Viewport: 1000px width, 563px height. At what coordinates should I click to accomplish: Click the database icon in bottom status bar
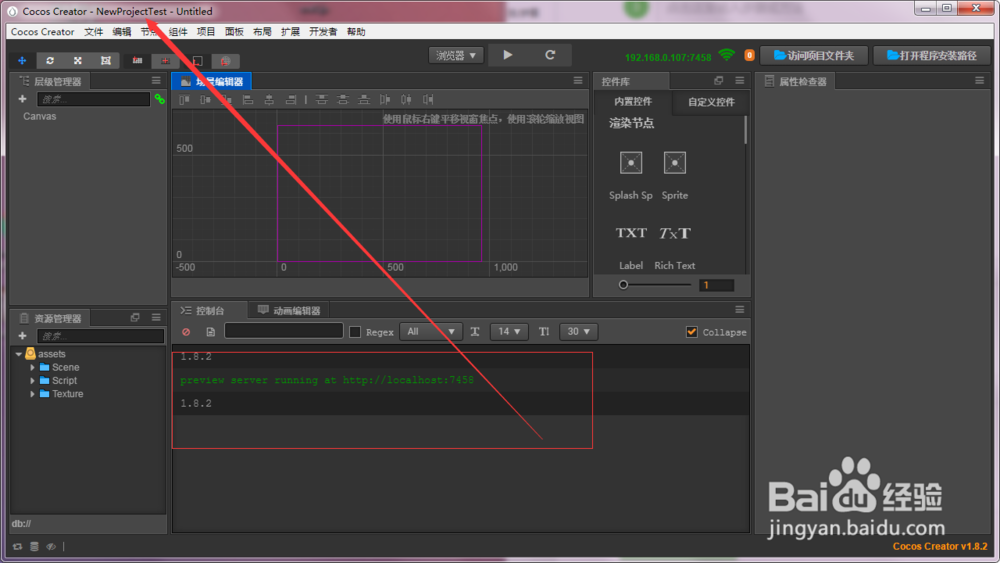click(34, 546)
